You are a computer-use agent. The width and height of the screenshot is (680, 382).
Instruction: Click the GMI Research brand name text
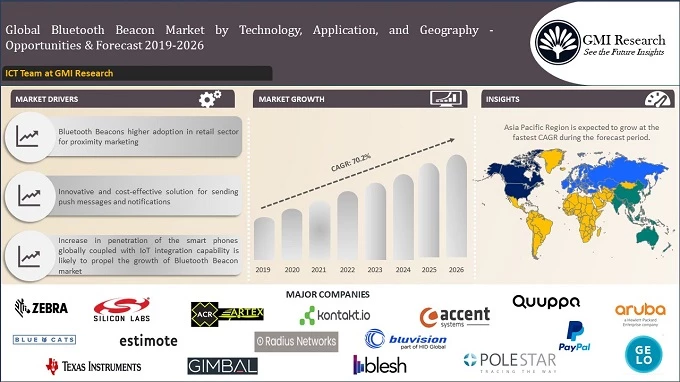point(624,40)
